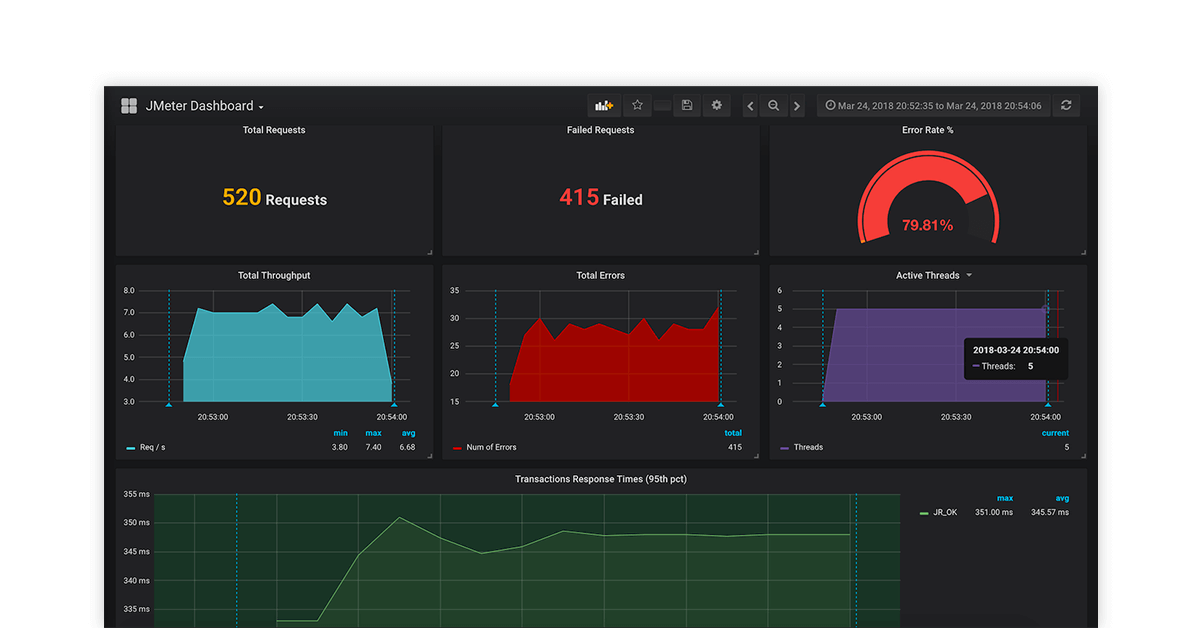Click the Active Threads tooltip showing Threads: 5
The image size is (1200, 628).
pyautogui.click(x=1016, y=358)
